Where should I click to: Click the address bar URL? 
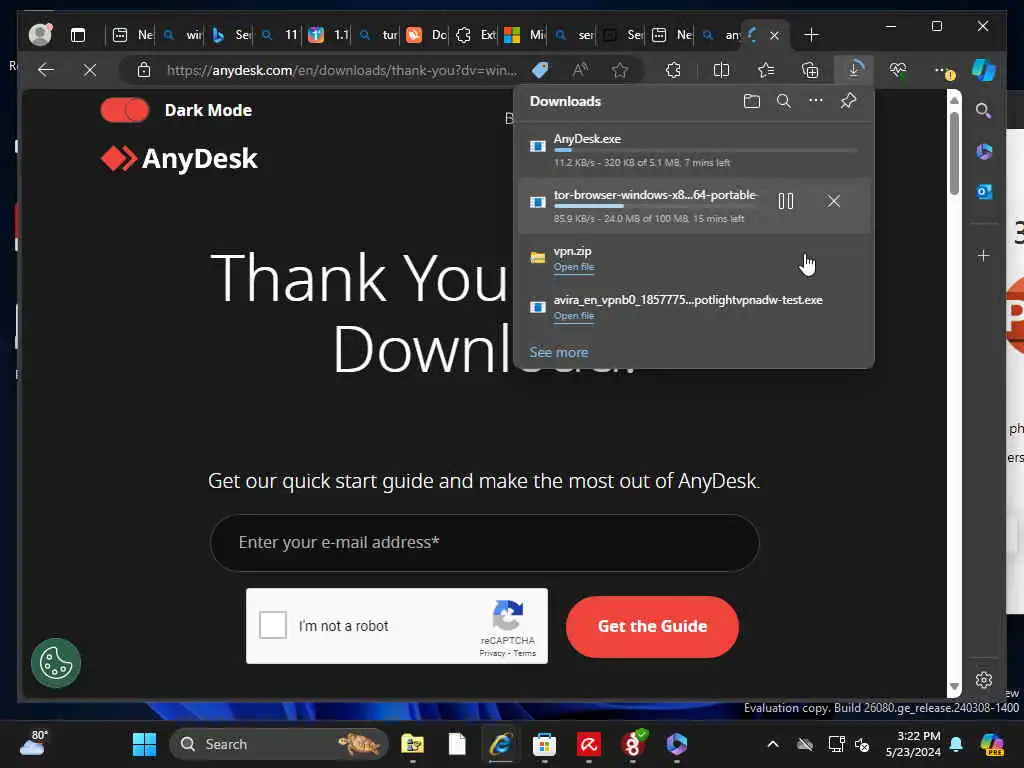click(x=342, y=70)
